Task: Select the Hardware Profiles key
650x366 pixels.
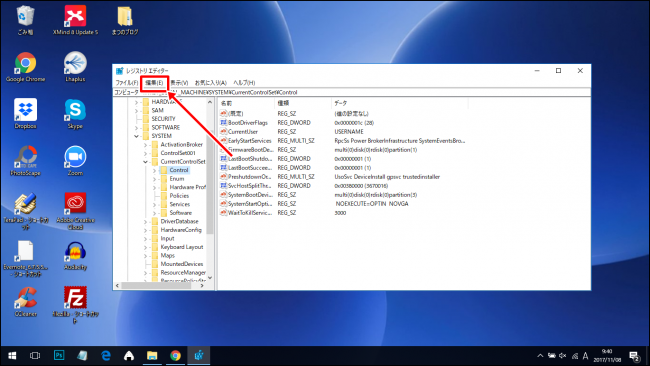Action: coord(187,187)
